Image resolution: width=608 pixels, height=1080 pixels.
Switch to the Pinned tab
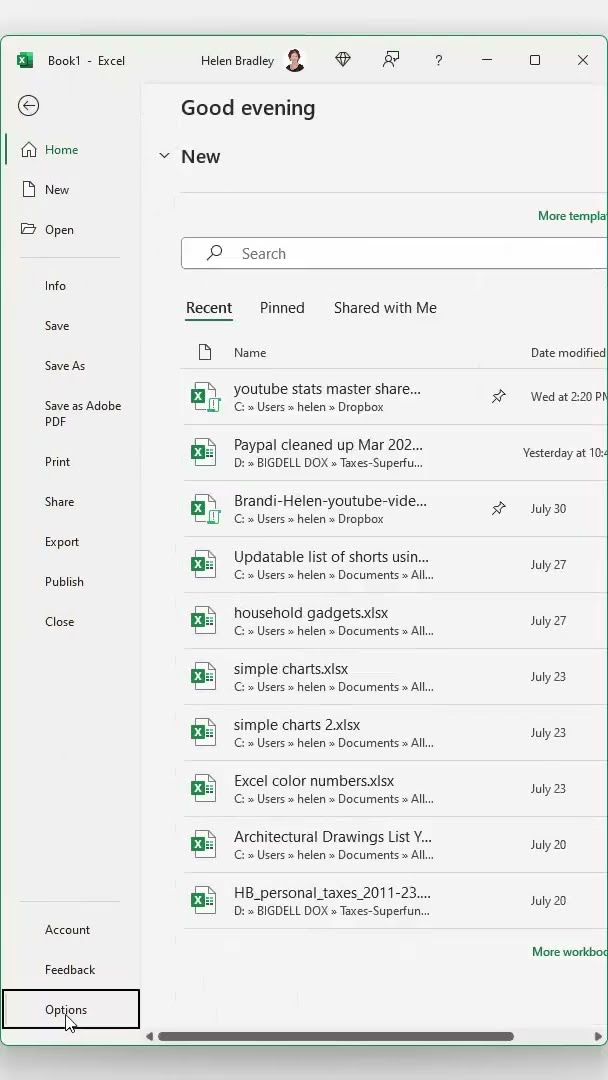[x=282, y=308]
